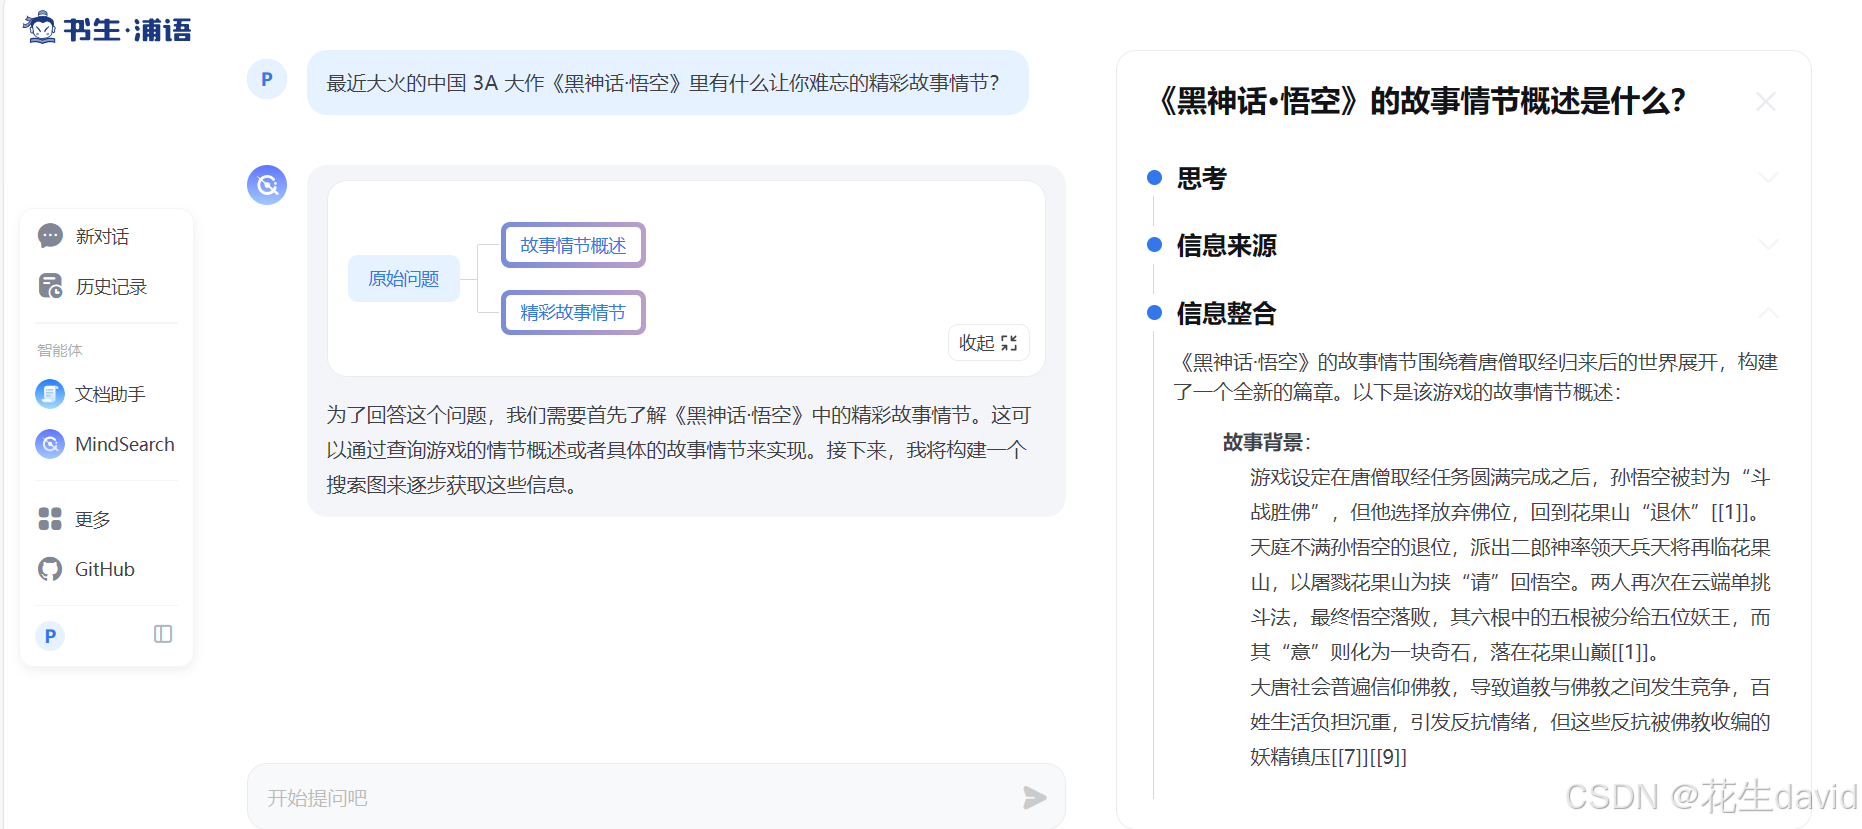The width and height of the screenshot is (1862, 829).
Task: Collapse the sidebar with the panel icon
Action: [x=163, y=634]
